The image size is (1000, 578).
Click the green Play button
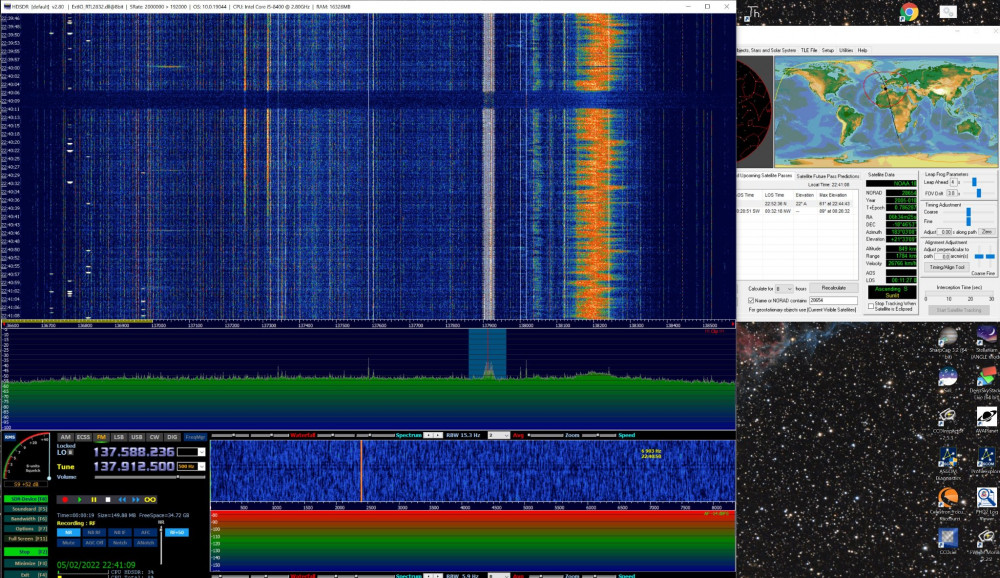point(79,500)
